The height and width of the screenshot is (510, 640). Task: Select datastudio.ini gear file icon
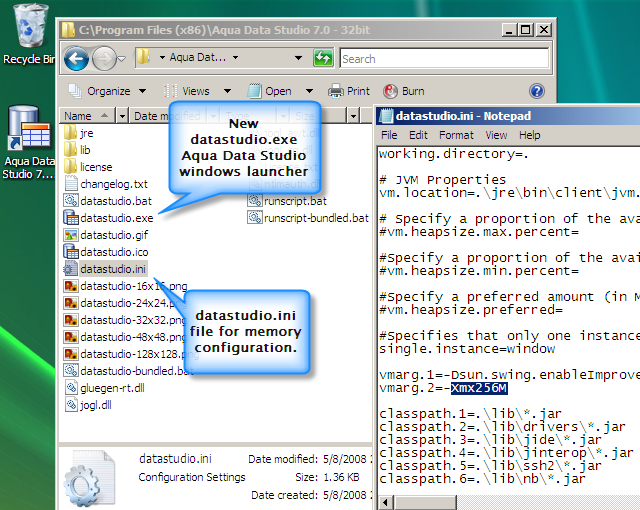[71, 269]
